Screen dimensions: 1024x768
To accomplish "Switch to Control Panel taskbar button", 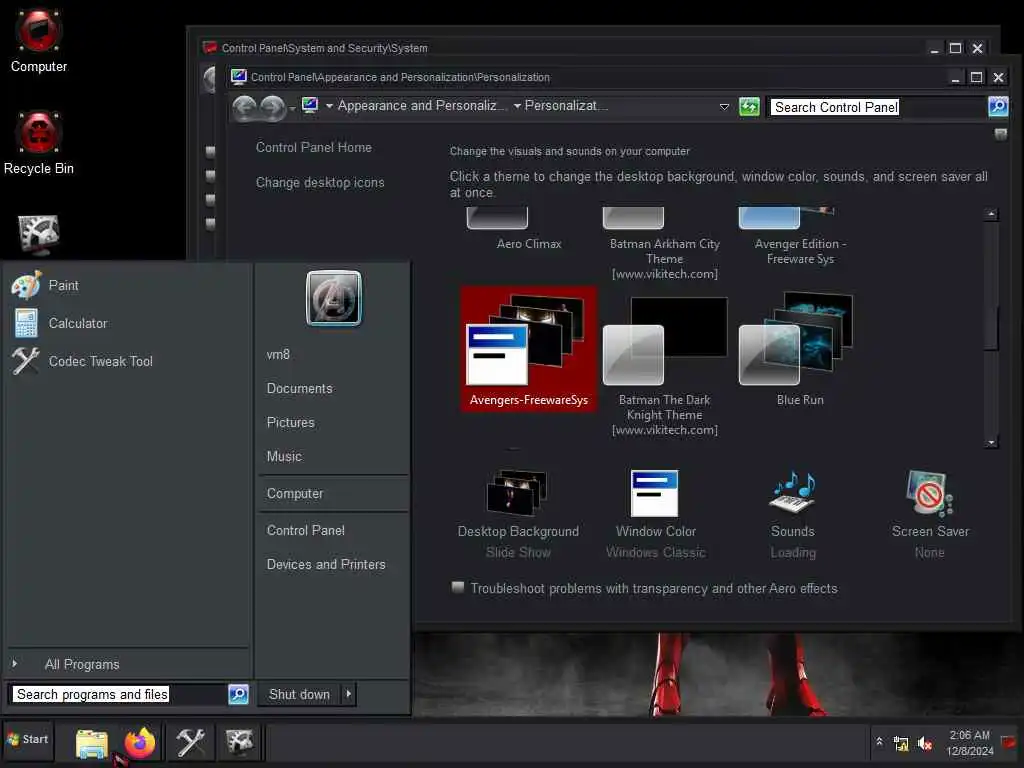I will pos(239,743).
